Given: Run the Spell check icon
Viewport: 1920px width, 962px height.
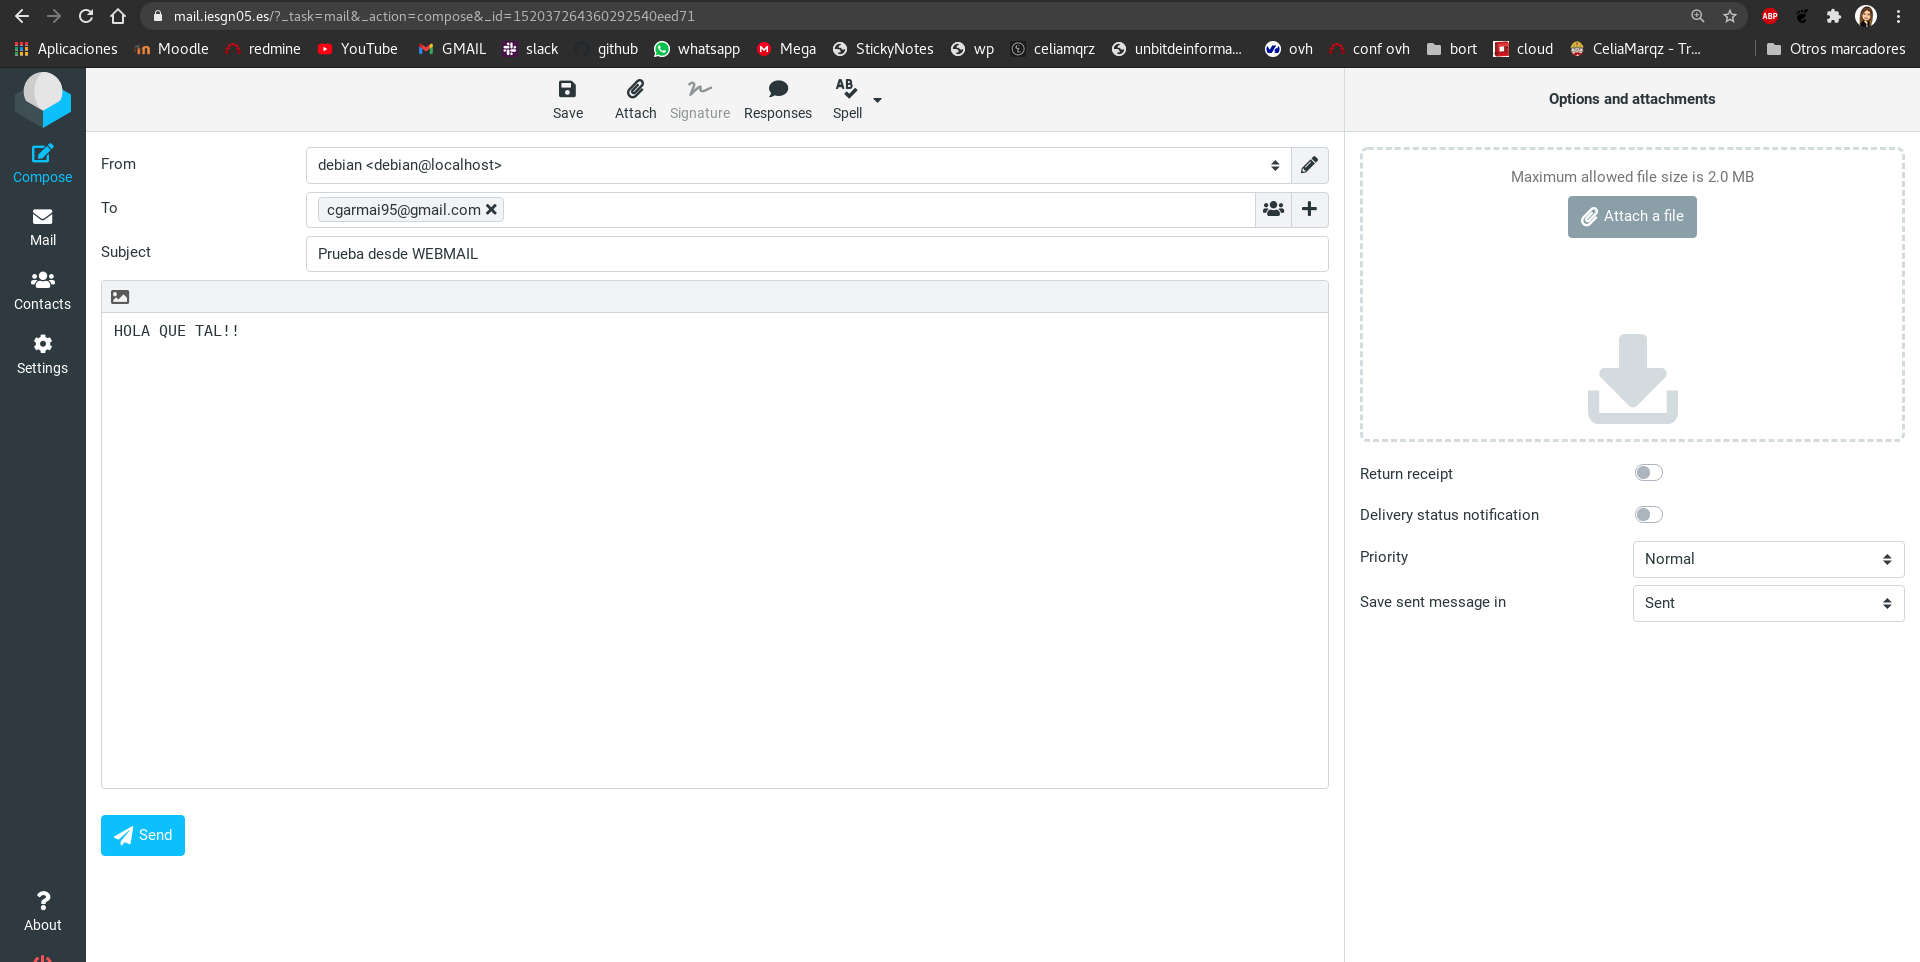Looking at the screenshot, I should 846,90.
